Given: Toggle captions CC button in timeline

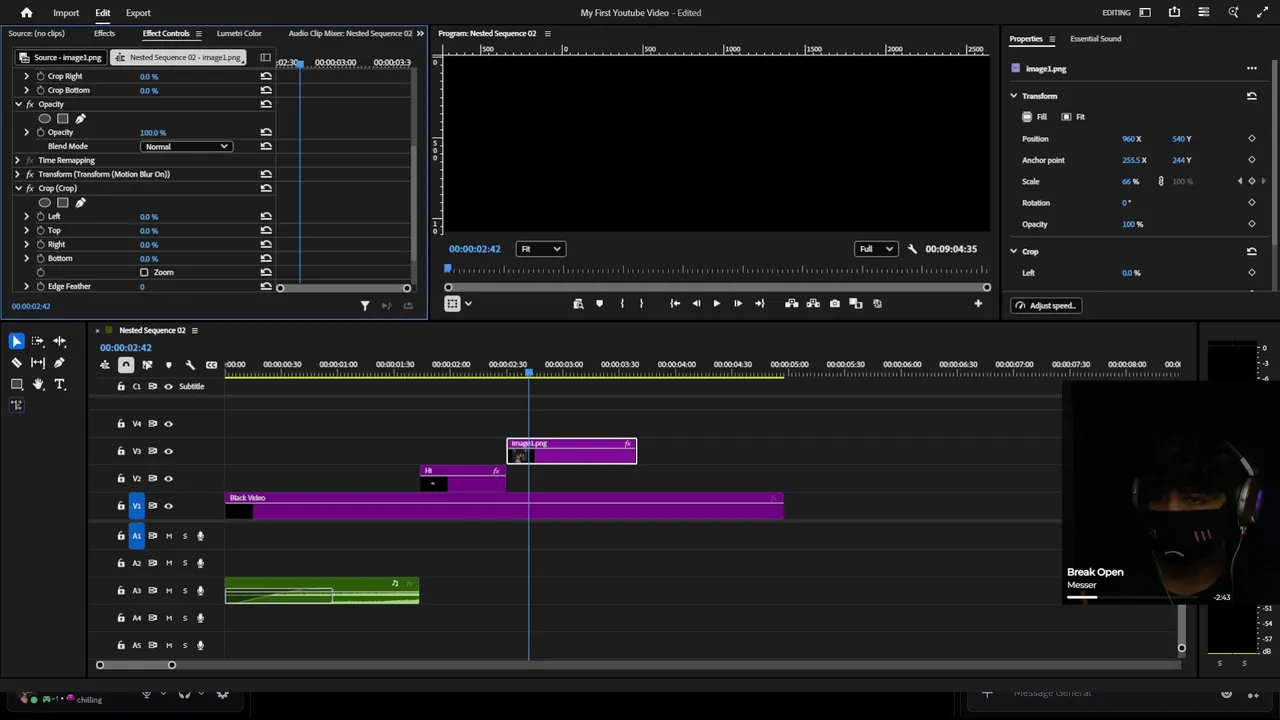Looking at the screenshot, I should pos(211,365).
